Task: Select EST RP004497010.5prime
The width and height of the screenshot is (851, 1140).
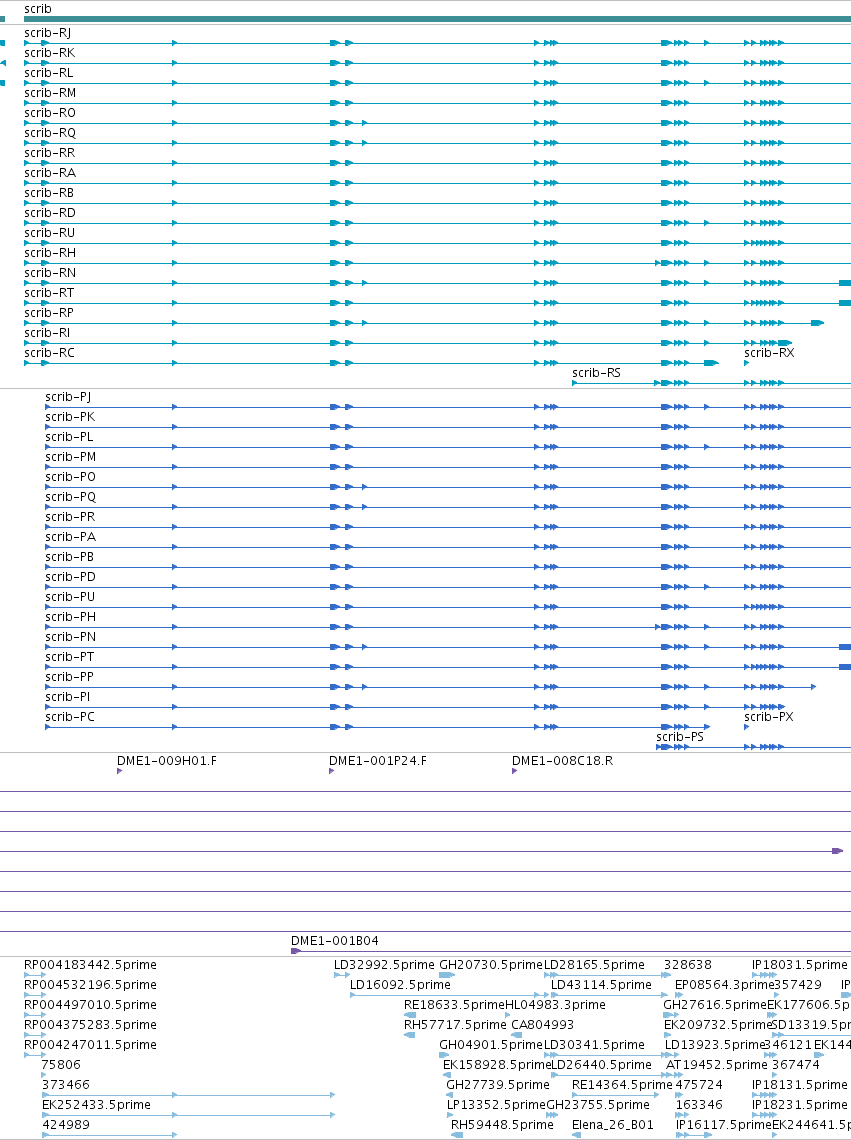Action: (x=90, y=1004)
